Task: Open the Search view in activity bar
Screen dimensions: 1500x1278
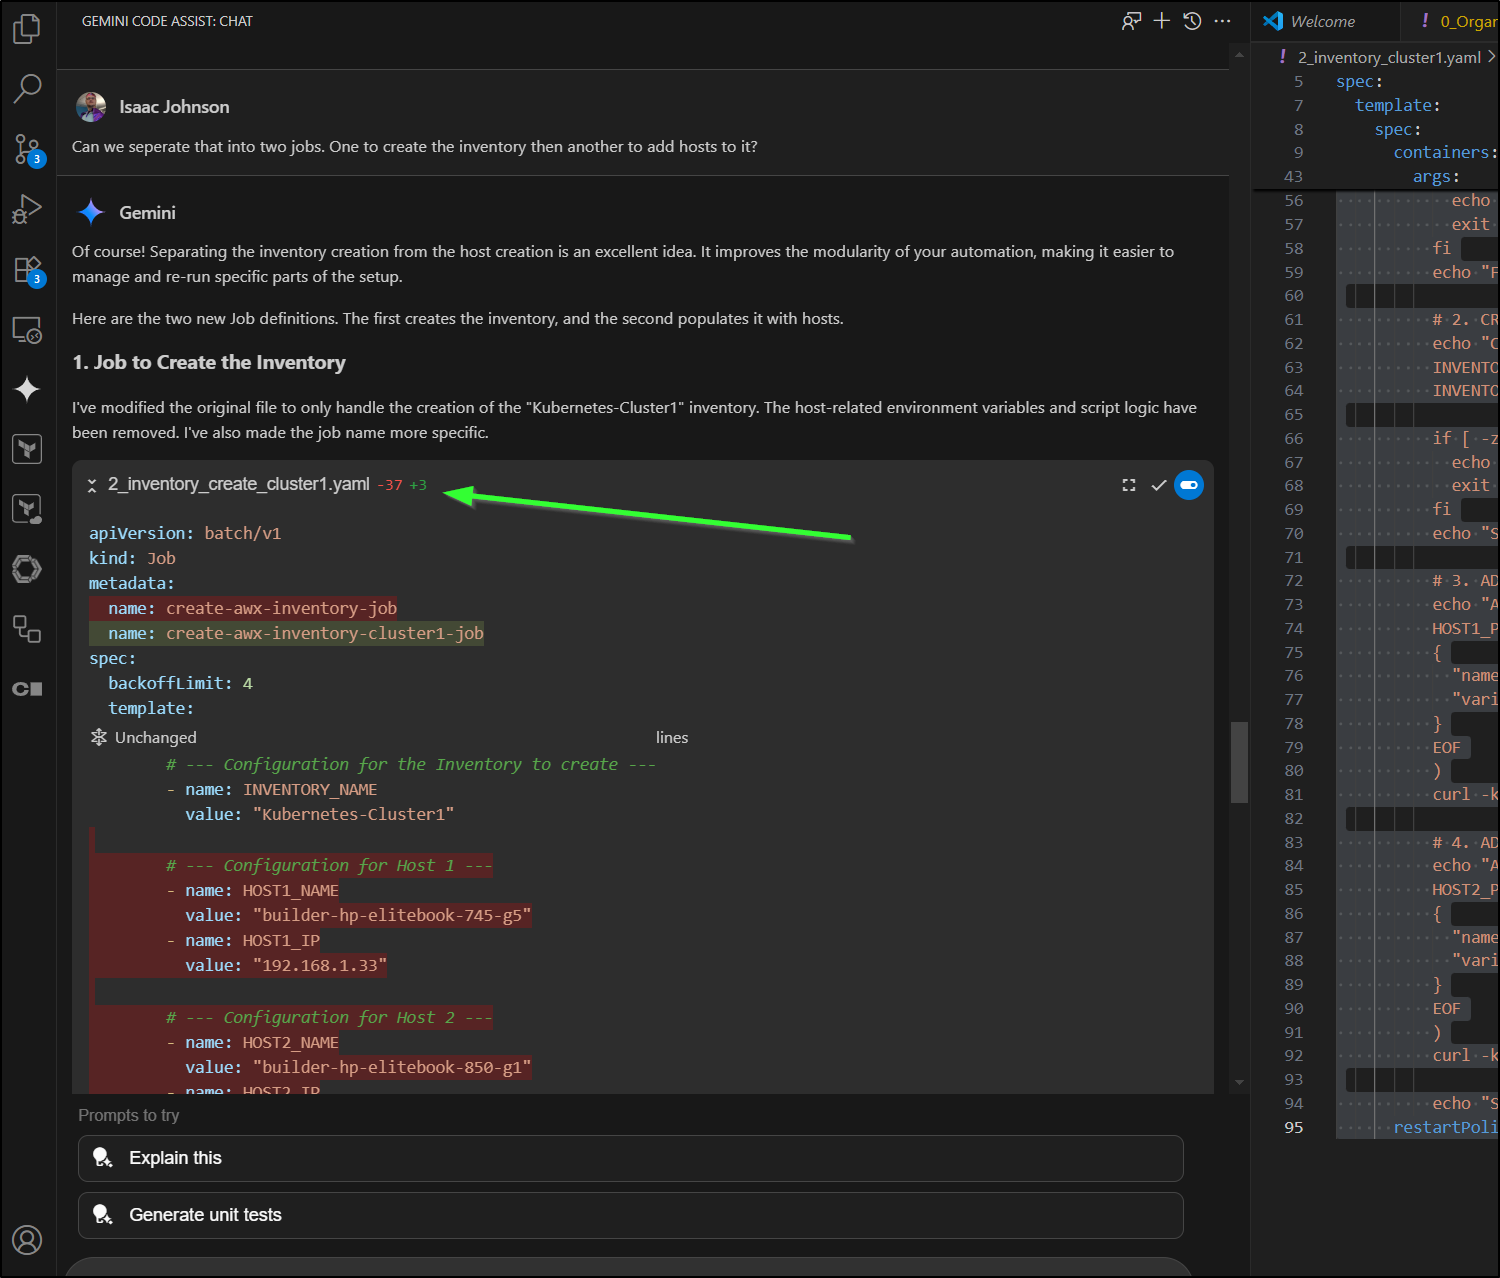Action: click(x=27, y=89)
